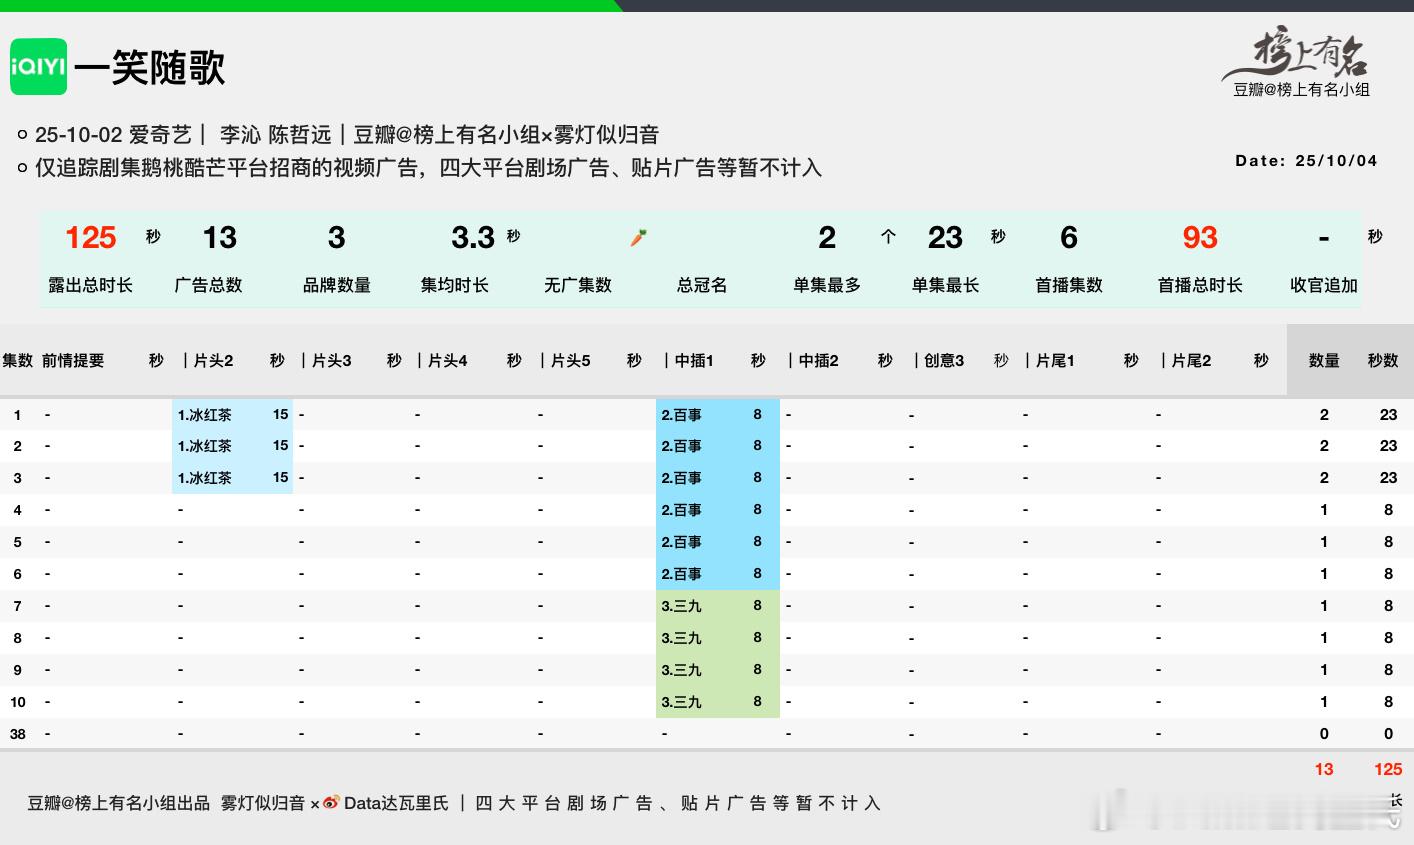Click the 片尾2 column header
This screenshot has height=845, width=1414.
(1191, 360)
